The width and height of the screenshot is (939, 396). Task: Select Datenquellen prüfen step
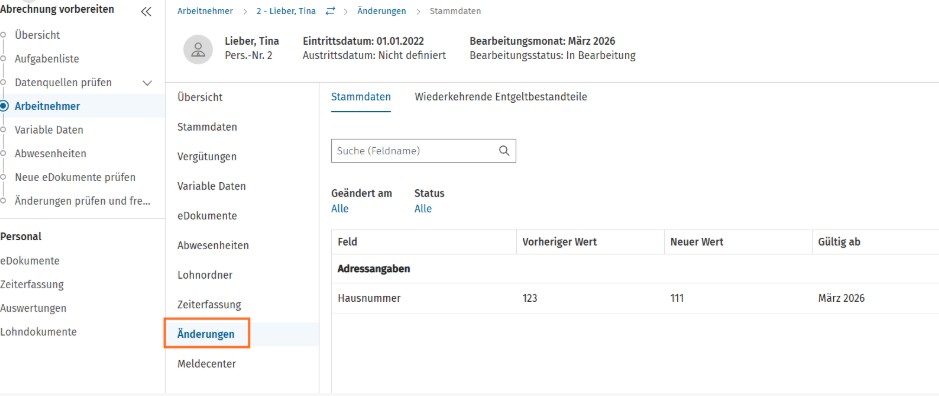[63, 83]
